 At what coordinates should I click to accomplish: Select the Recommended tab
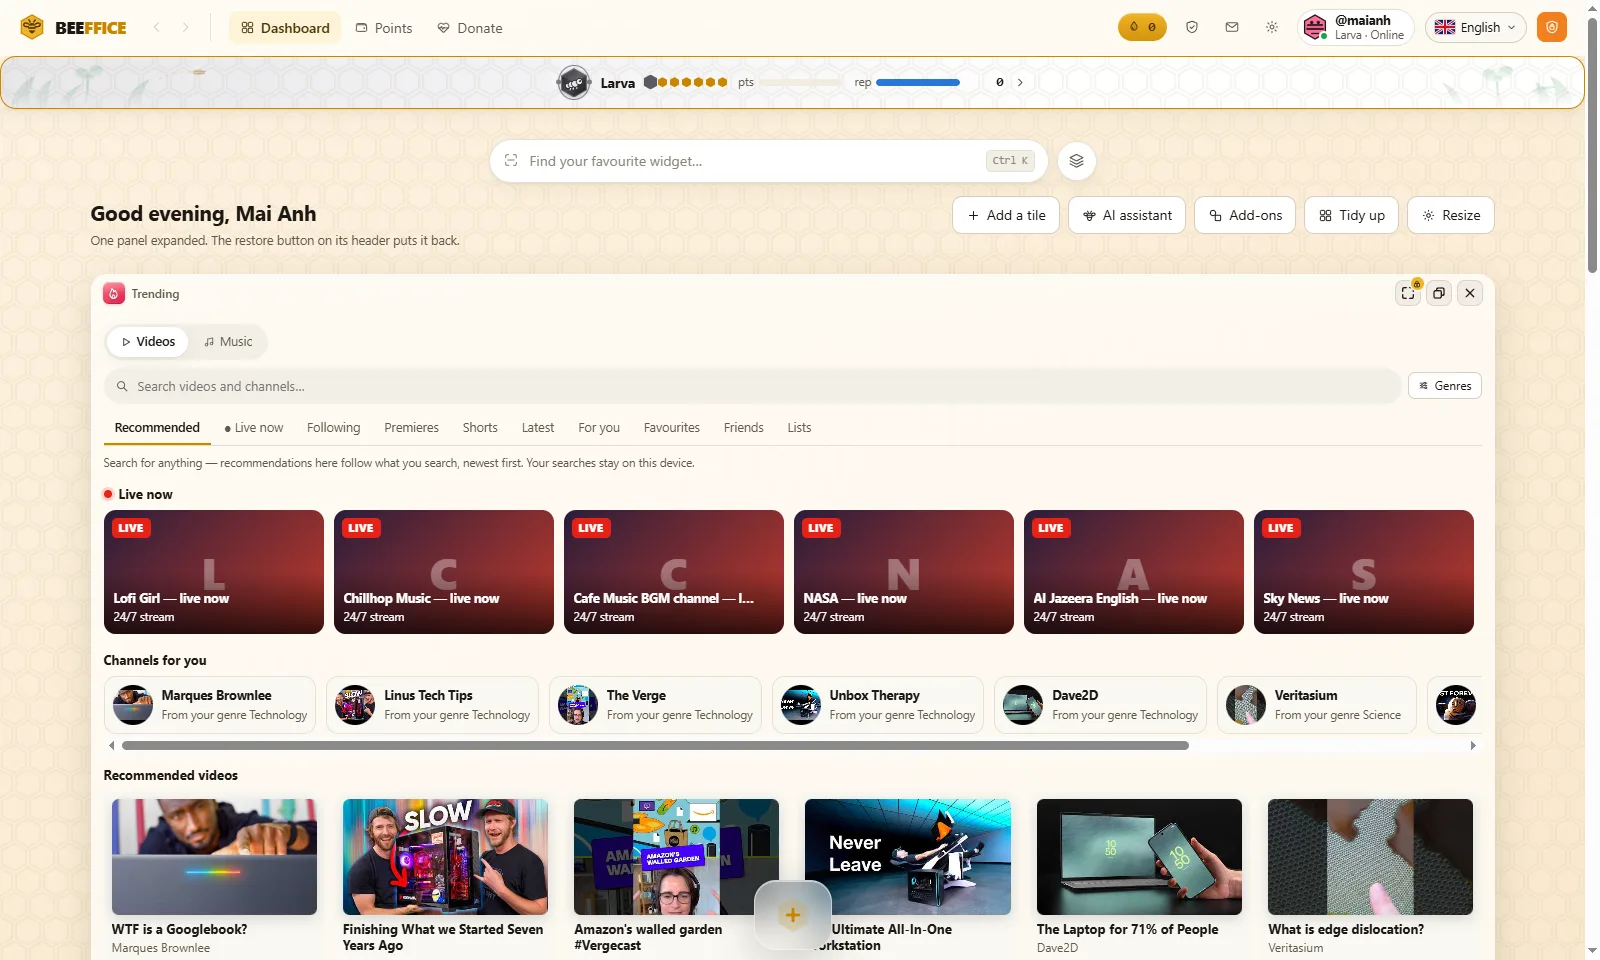[157, 428]
